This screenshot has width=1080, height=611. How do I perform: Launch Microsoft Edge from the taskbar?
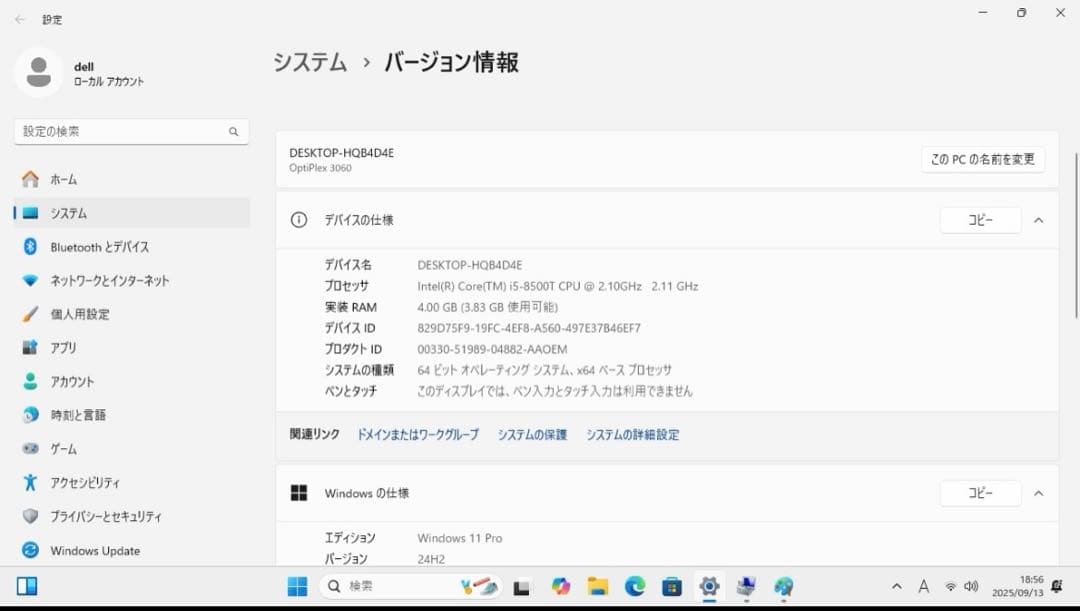pos(634,586)
